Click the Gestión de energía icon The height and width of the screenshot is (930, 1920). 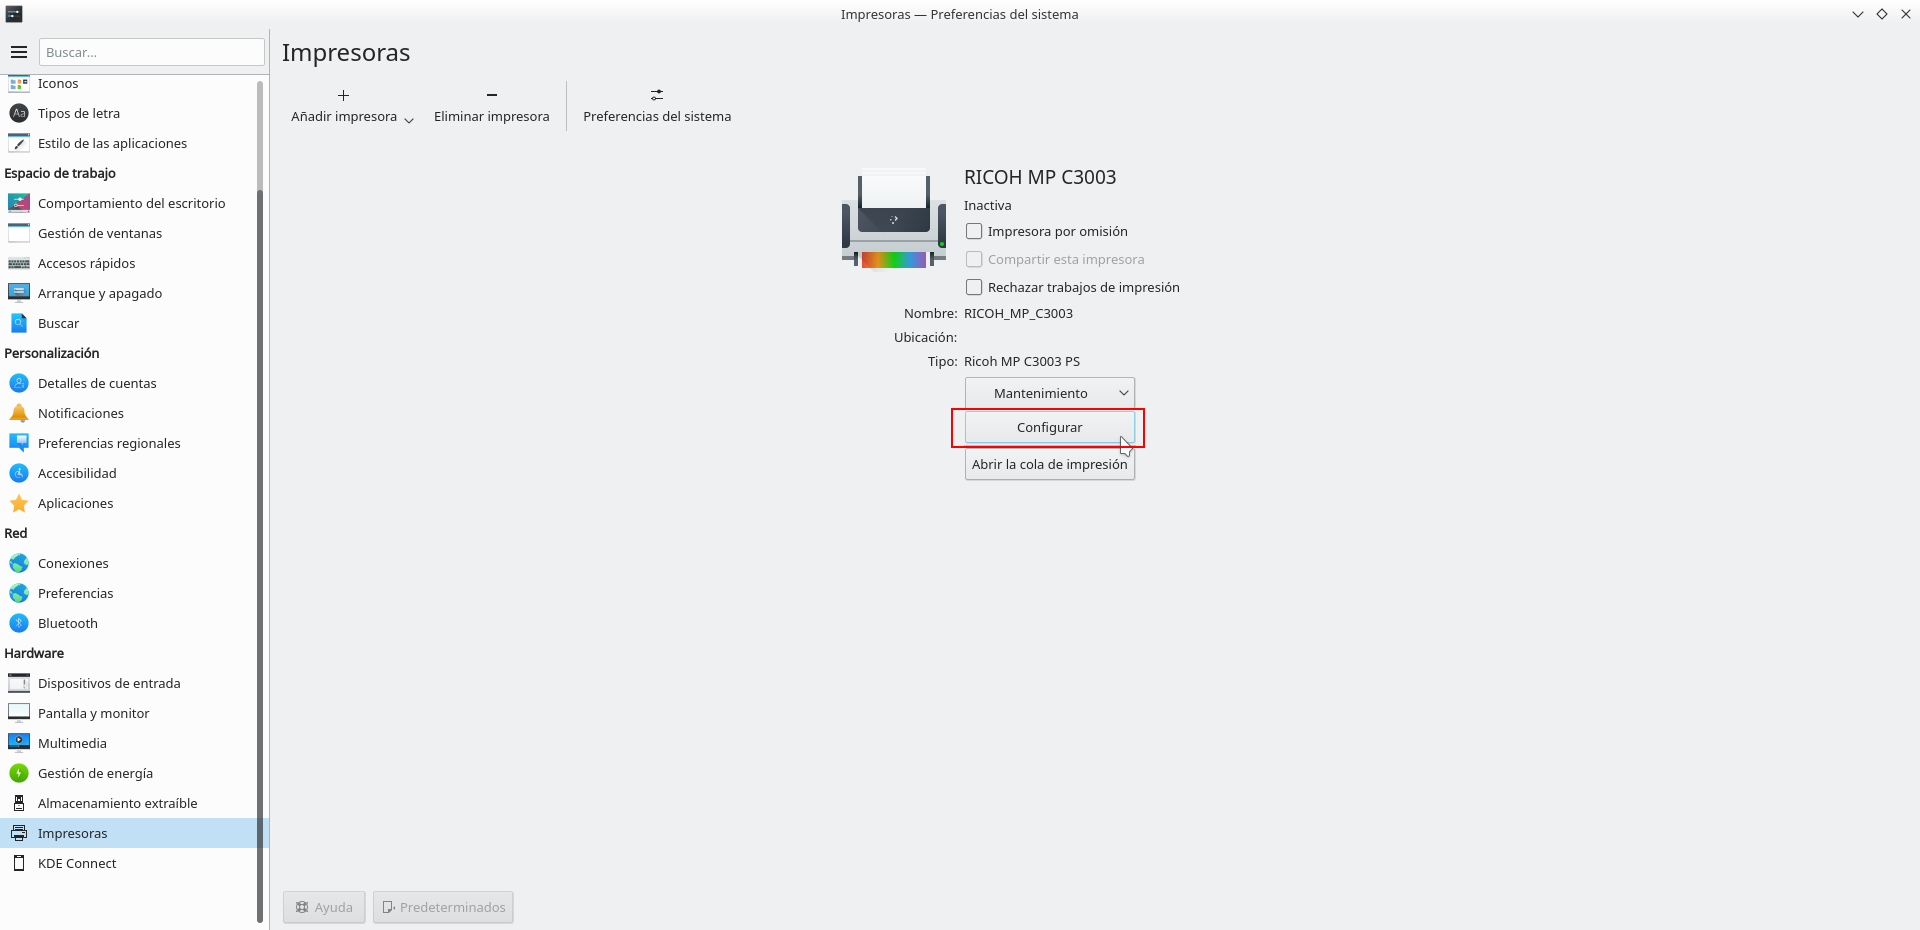coord(19,773)
